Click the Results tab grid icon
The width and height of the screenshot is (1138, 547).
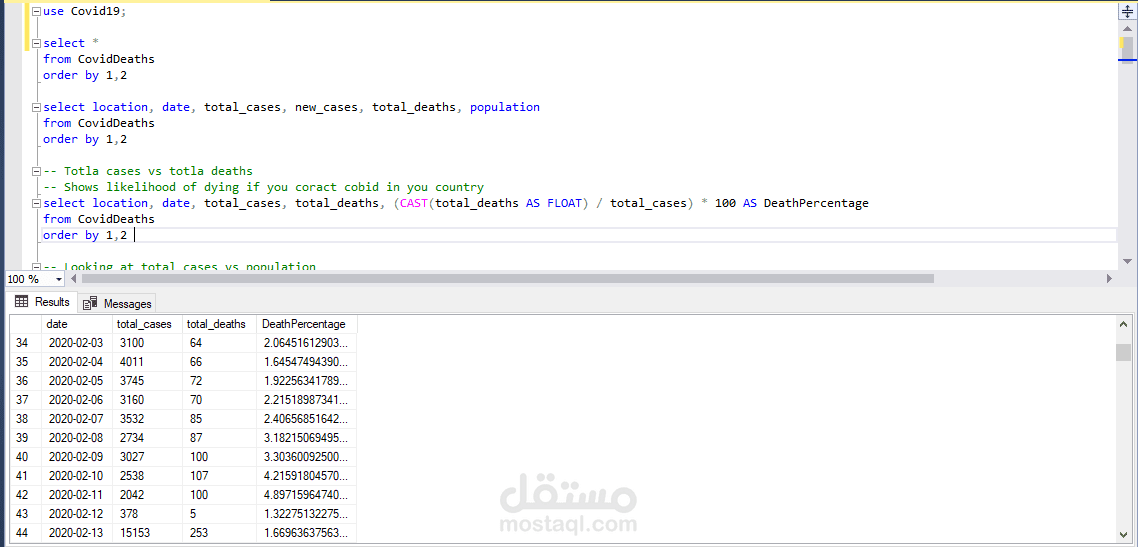click(x=21, y=302)
